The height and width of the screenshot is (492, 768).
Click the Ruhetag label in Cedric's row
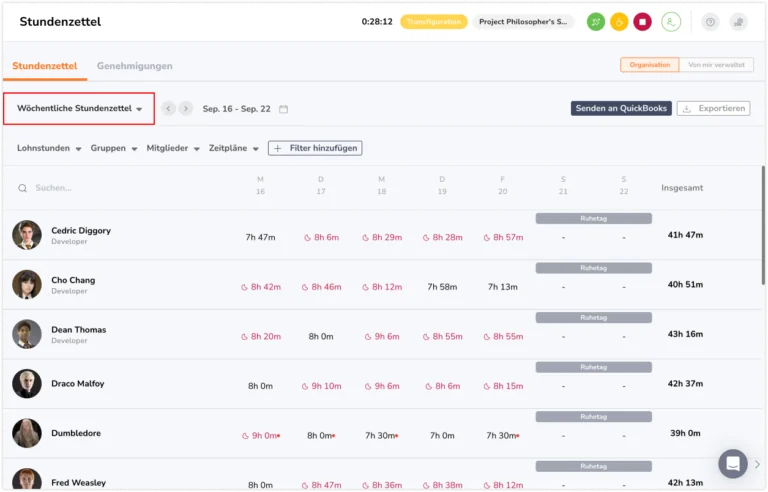594,219
